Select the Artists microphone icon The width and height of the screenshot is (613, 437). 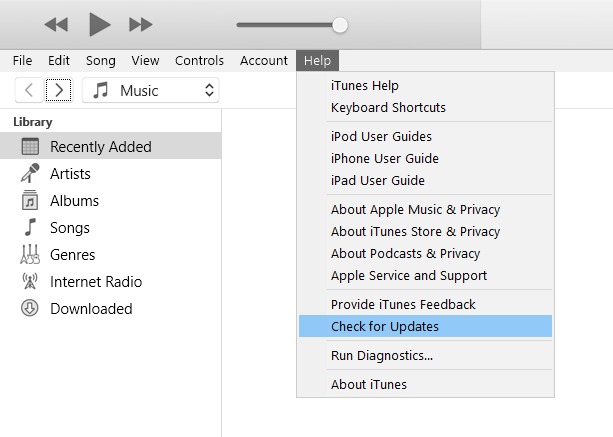30,173
